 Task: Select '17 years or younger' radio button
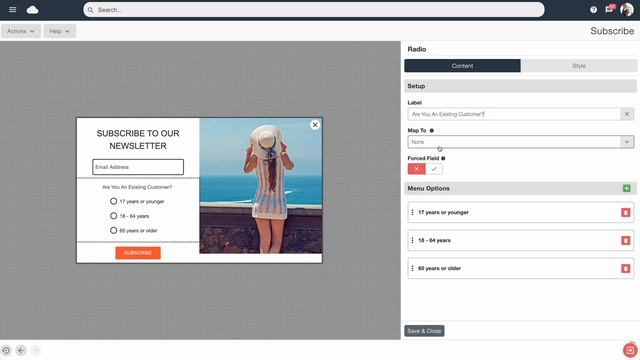(113, 201)
